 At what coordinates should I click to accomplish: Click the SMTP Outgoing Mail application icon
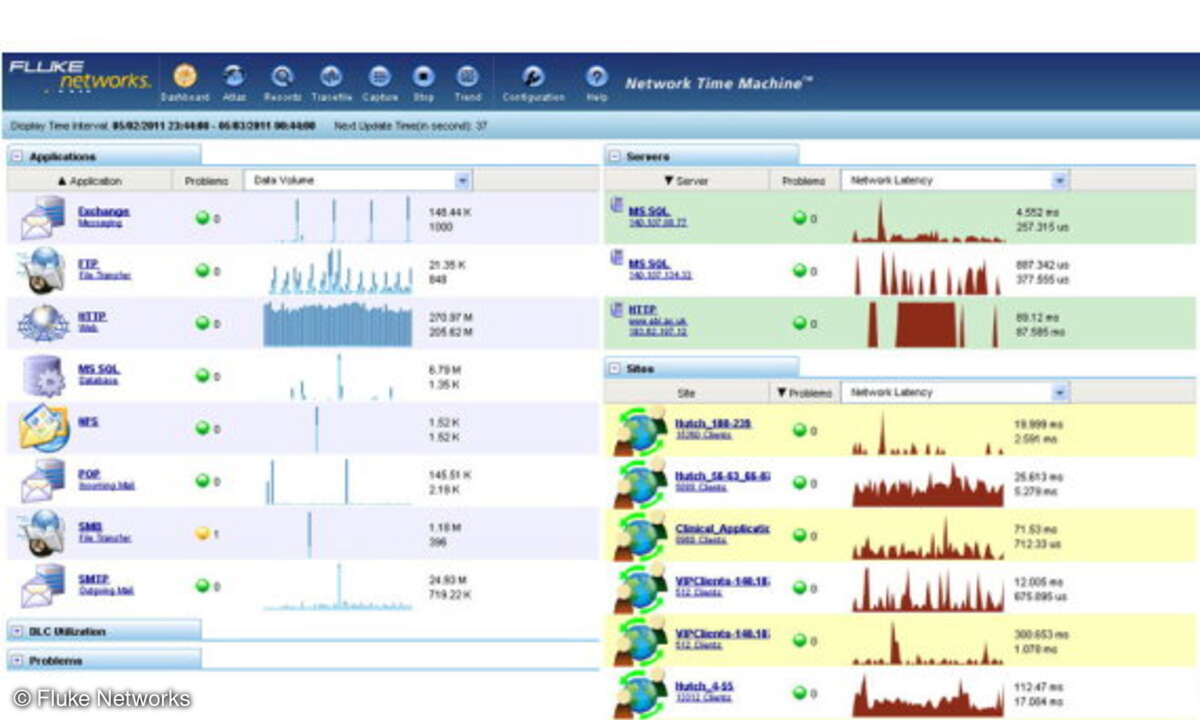pos(44,586)
